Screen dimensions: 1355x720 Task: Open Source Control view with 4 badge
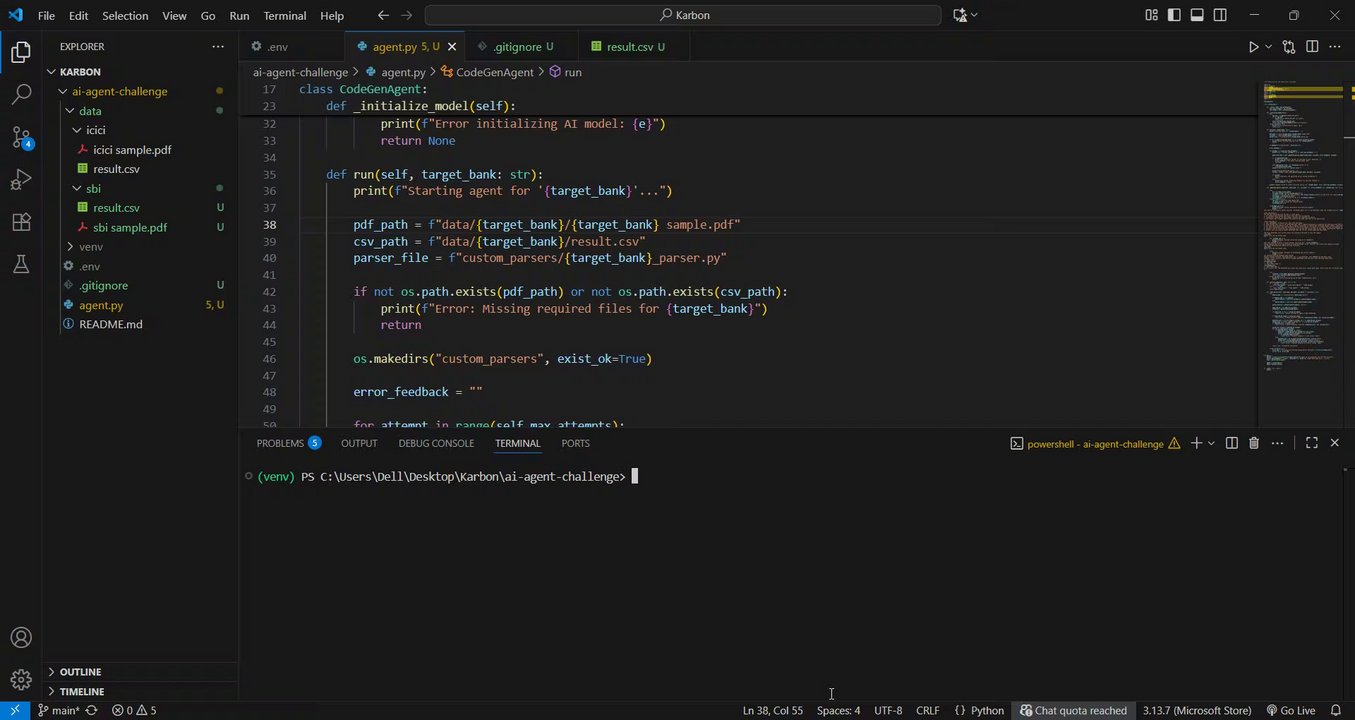[x=21, y=137]
